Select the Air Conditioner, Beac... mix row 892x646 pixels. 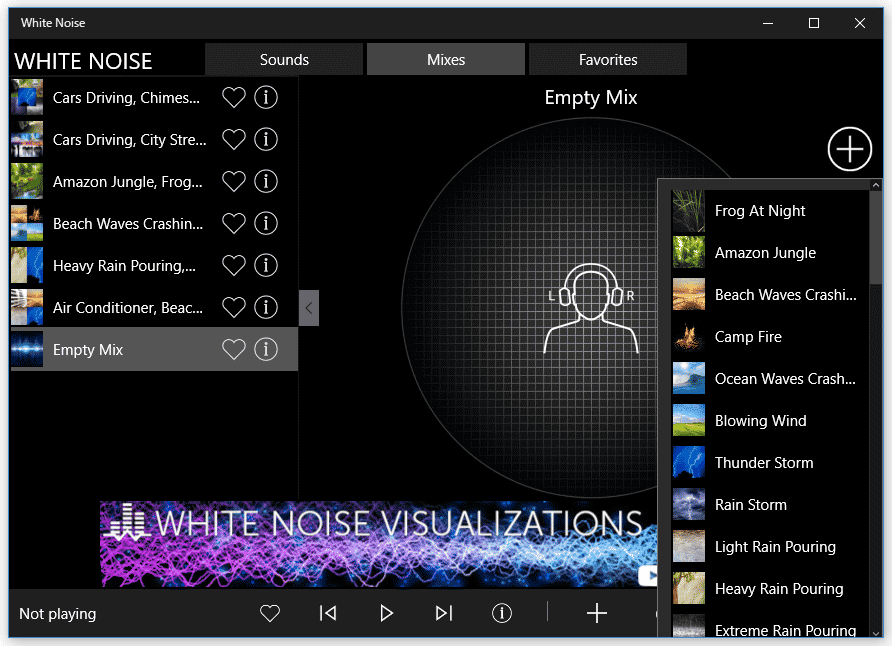click(x=154, y=308)
